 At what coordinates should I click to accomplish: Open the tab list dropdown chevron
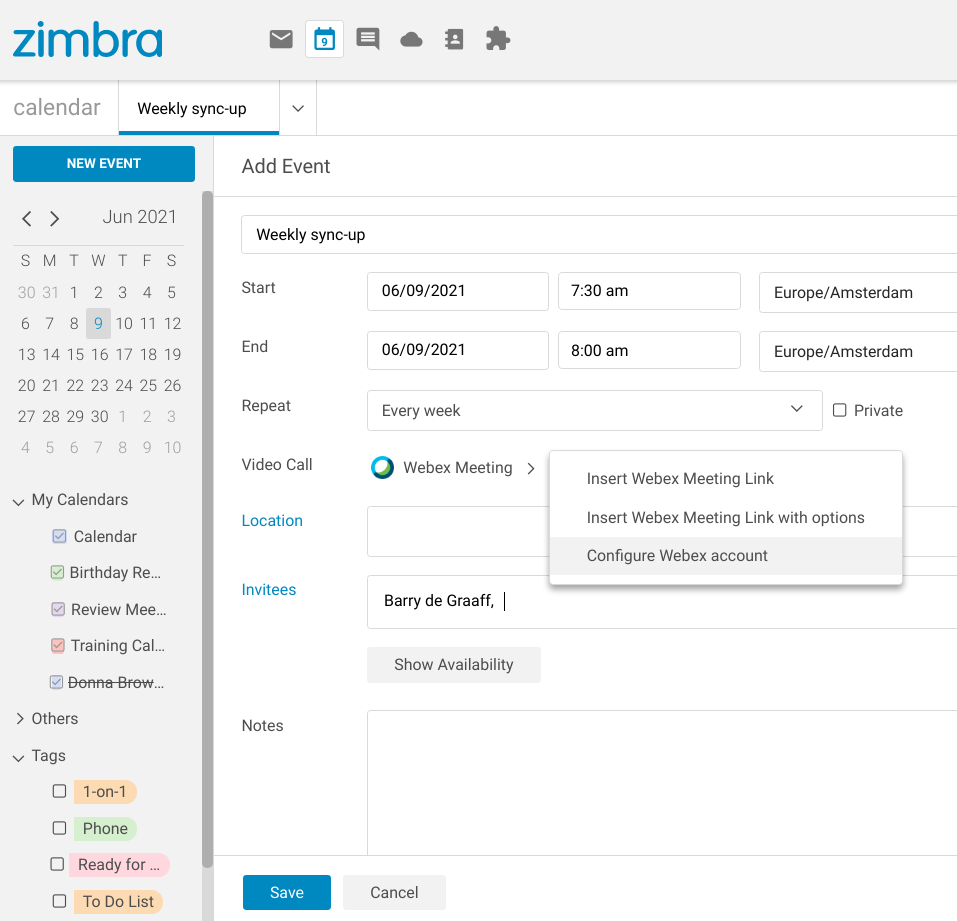point(298,109)
